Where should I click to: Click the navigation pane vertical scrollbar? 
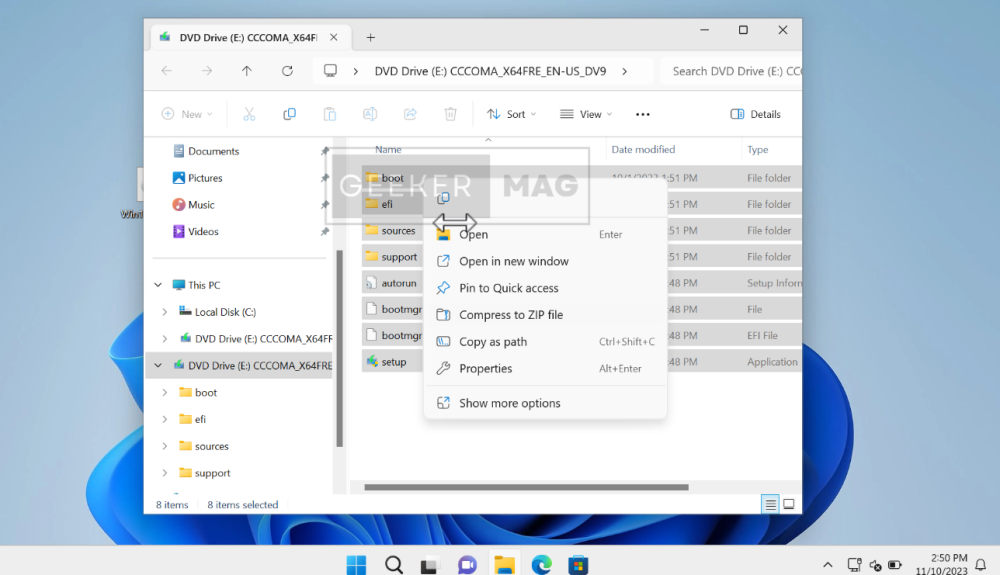coord(339,348)
